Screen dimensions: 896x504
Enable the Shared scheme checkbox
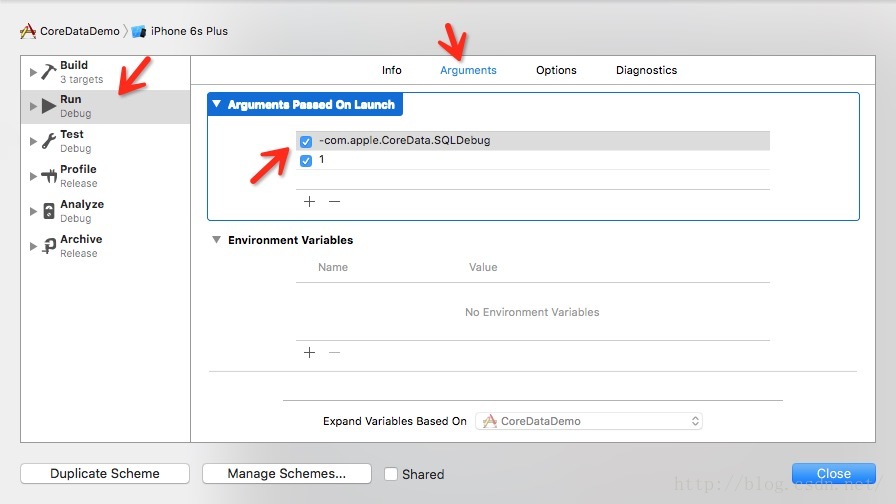(391, 474)
